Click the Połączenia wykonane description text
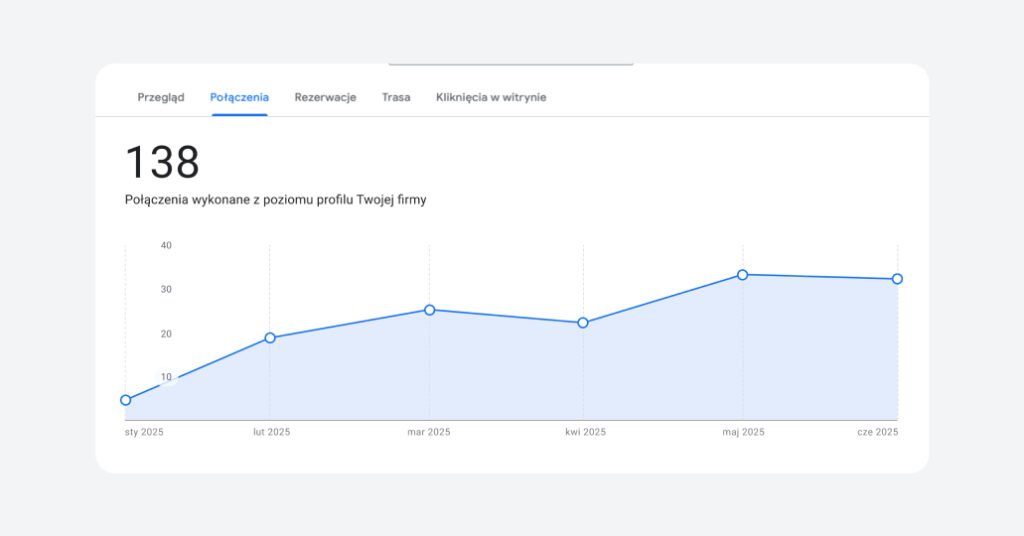Screen dimensions: 1024x536 pos(275,200)
